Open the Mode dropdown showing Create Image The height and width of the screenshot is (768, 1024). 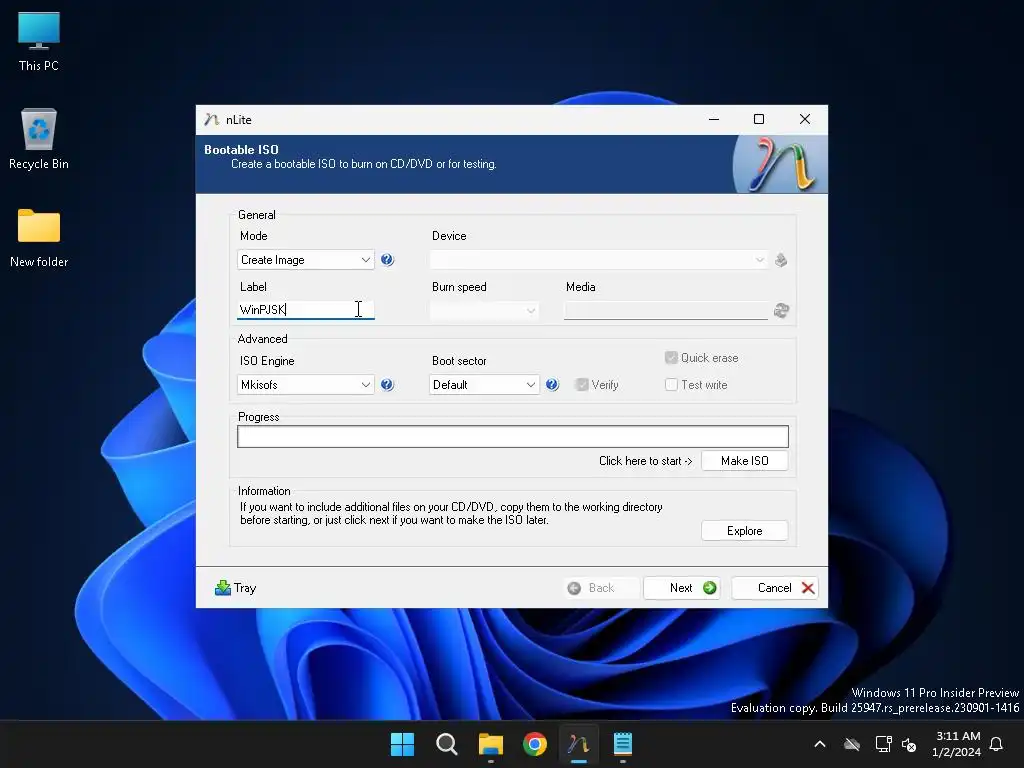(x=306, y=260)
